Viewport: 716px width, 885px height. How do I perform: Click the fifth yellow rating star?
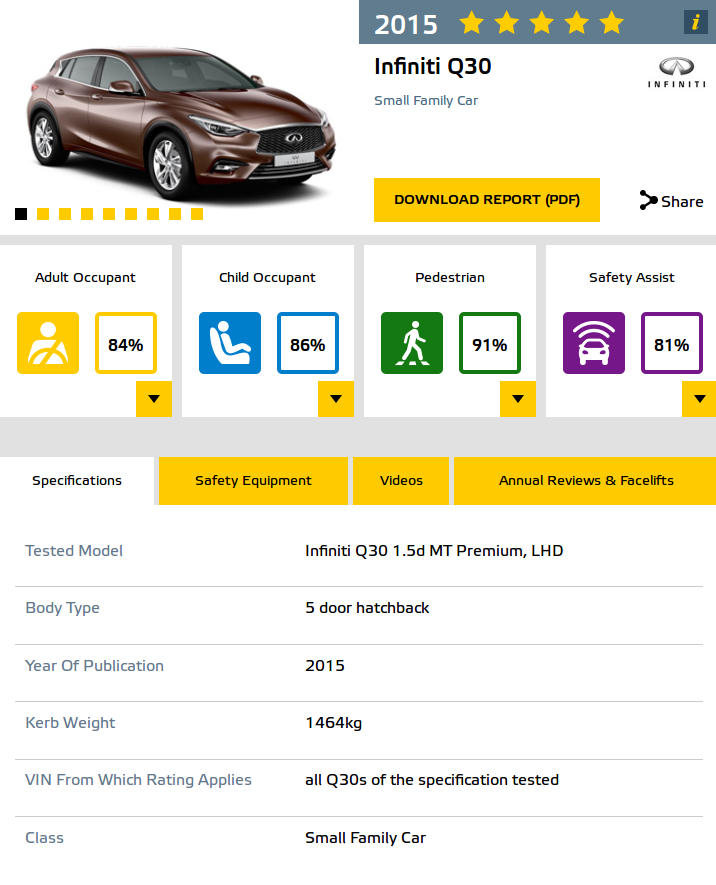coord(612,23)
